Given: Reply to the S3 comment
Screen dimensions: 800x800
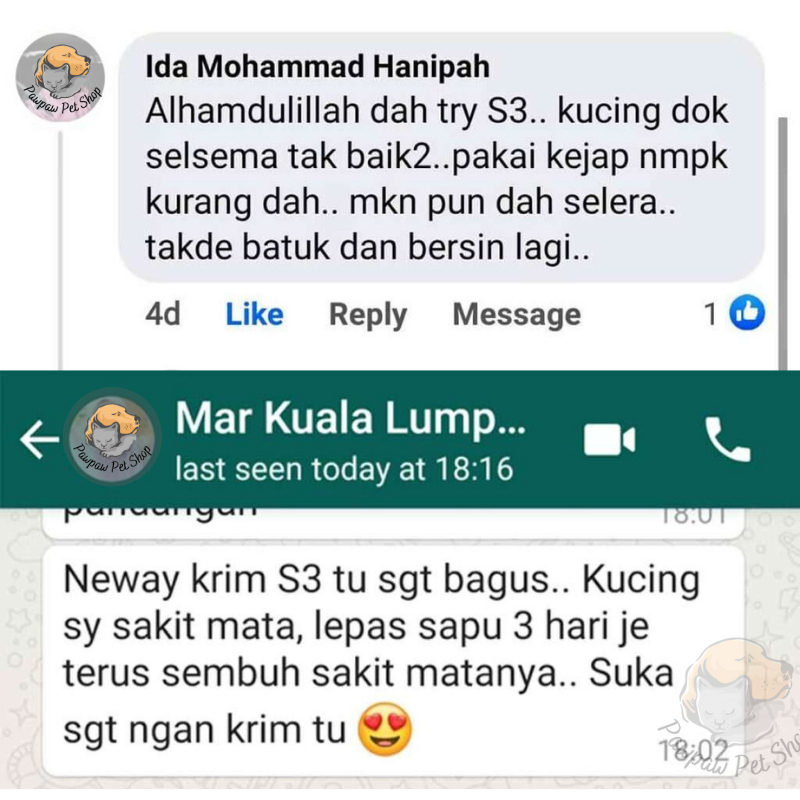Looking at the screenshot, I should 368,315.
